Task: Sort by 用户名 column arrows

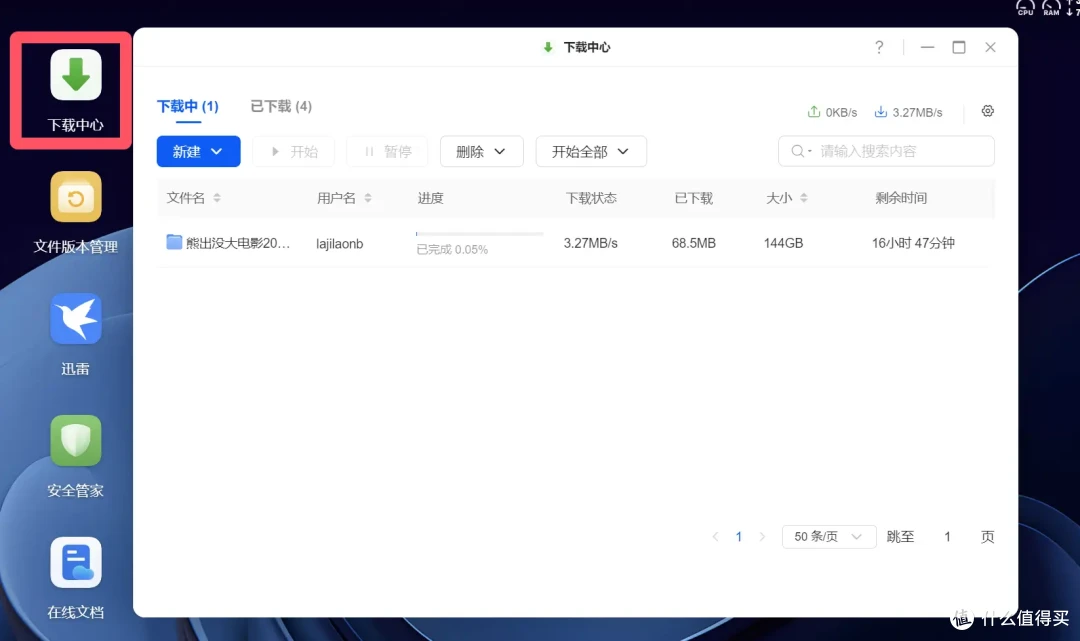Action: 368,198
